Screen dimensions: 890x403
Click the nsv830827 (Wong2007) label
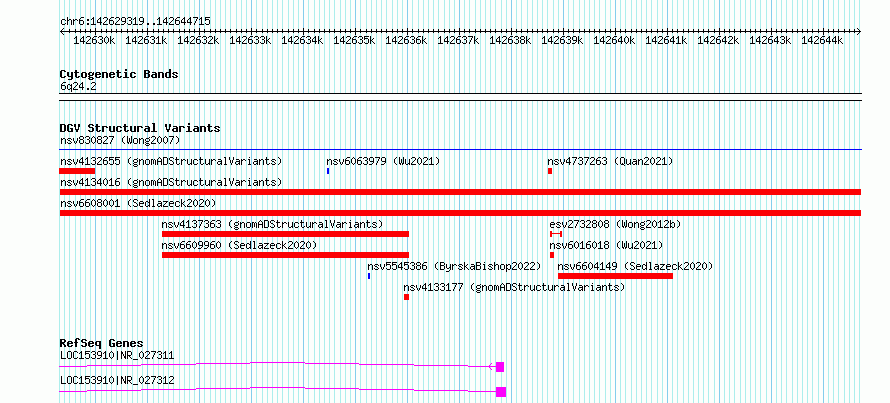[120, 140]
